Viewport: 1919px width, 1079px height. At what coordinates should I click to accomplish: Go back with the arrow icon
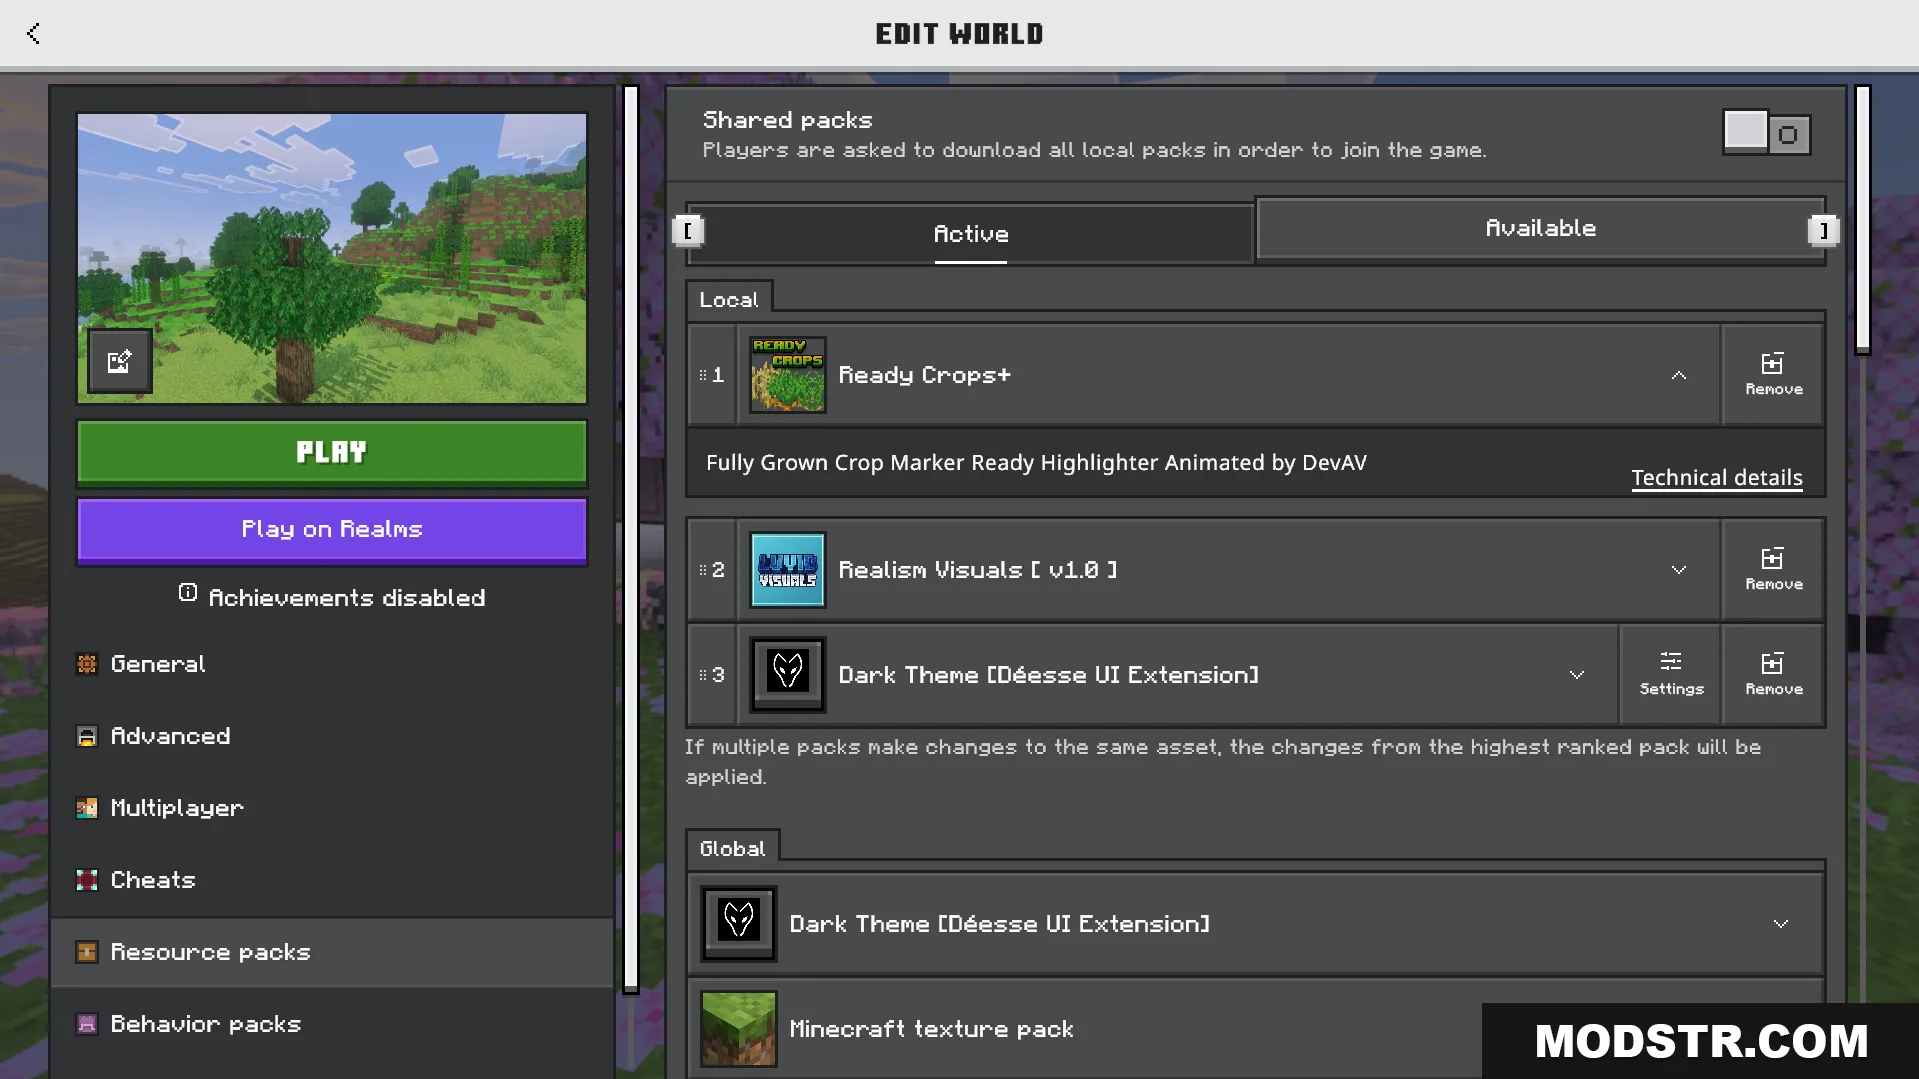(x=34, y=33)
